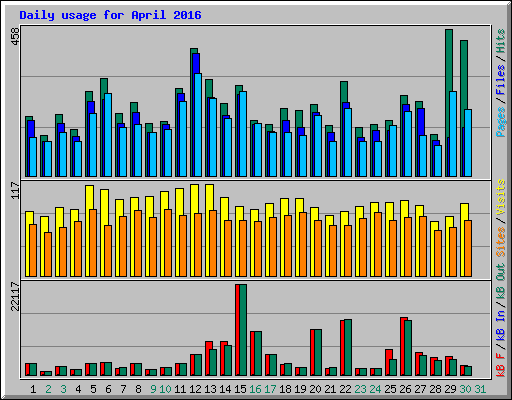
Task: Select the orange sites bar for day 8
Action: coord(138,243)
